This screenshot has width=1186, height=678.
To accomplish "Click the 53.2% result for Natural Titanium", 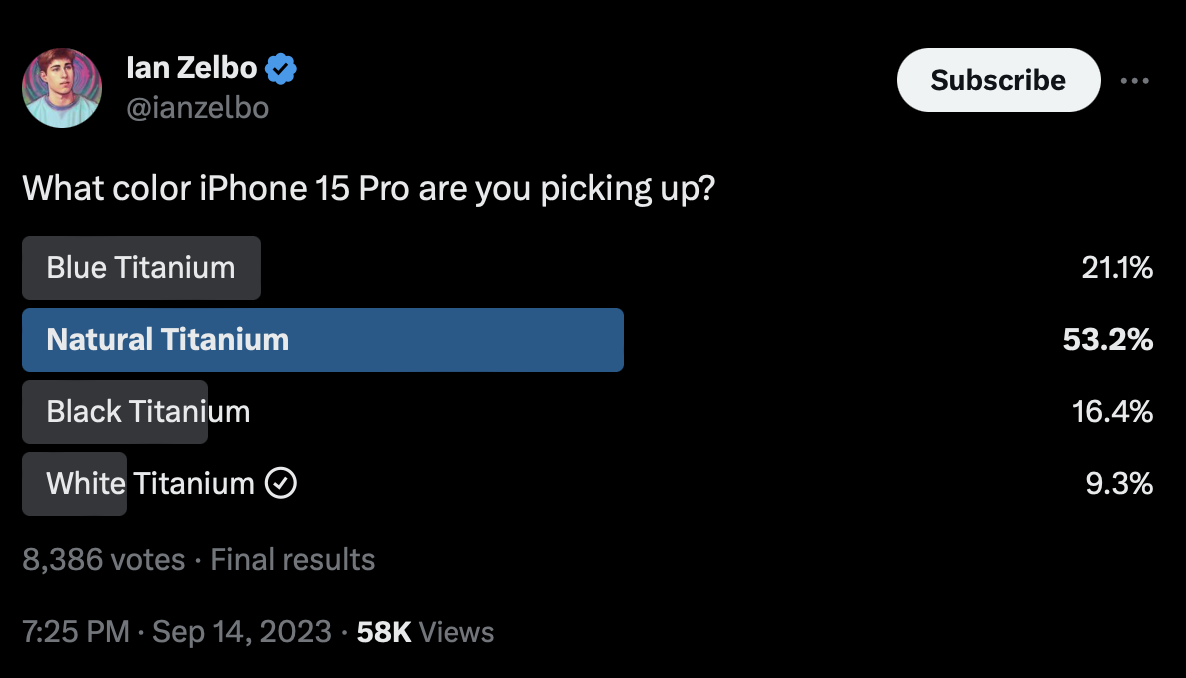I will pyautogui.click(x=1107, y=340).
